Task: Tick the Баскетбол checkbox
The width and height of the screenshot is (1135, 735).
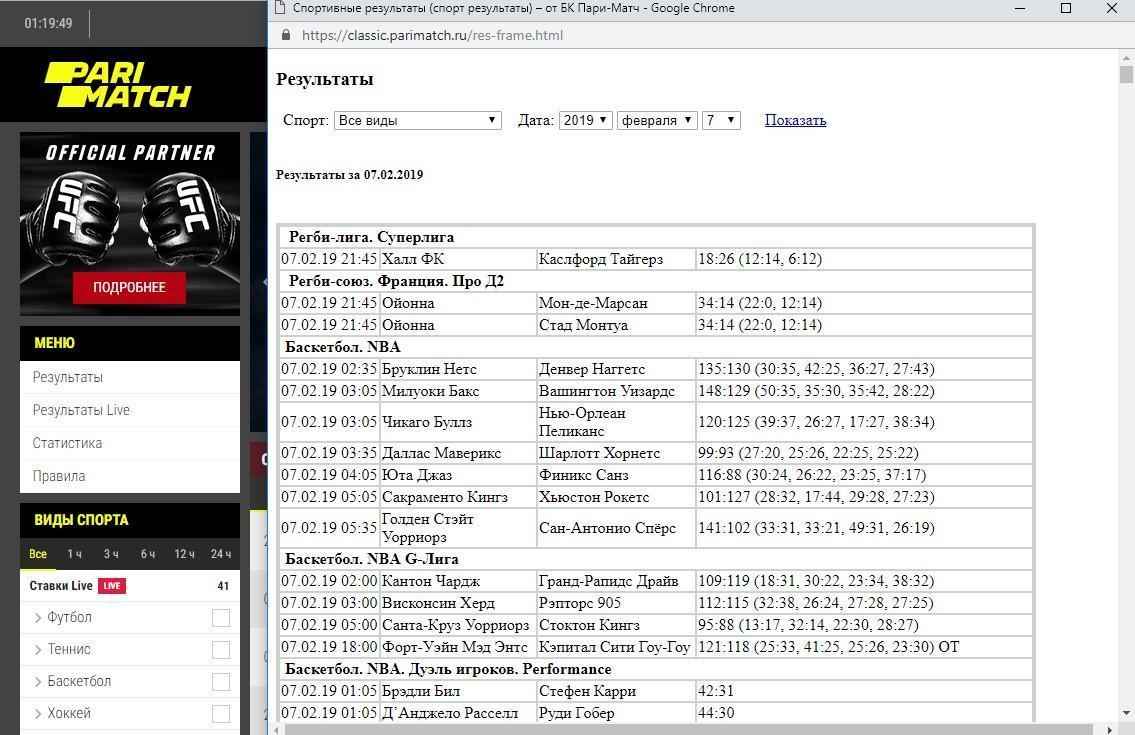Action: 221,681
